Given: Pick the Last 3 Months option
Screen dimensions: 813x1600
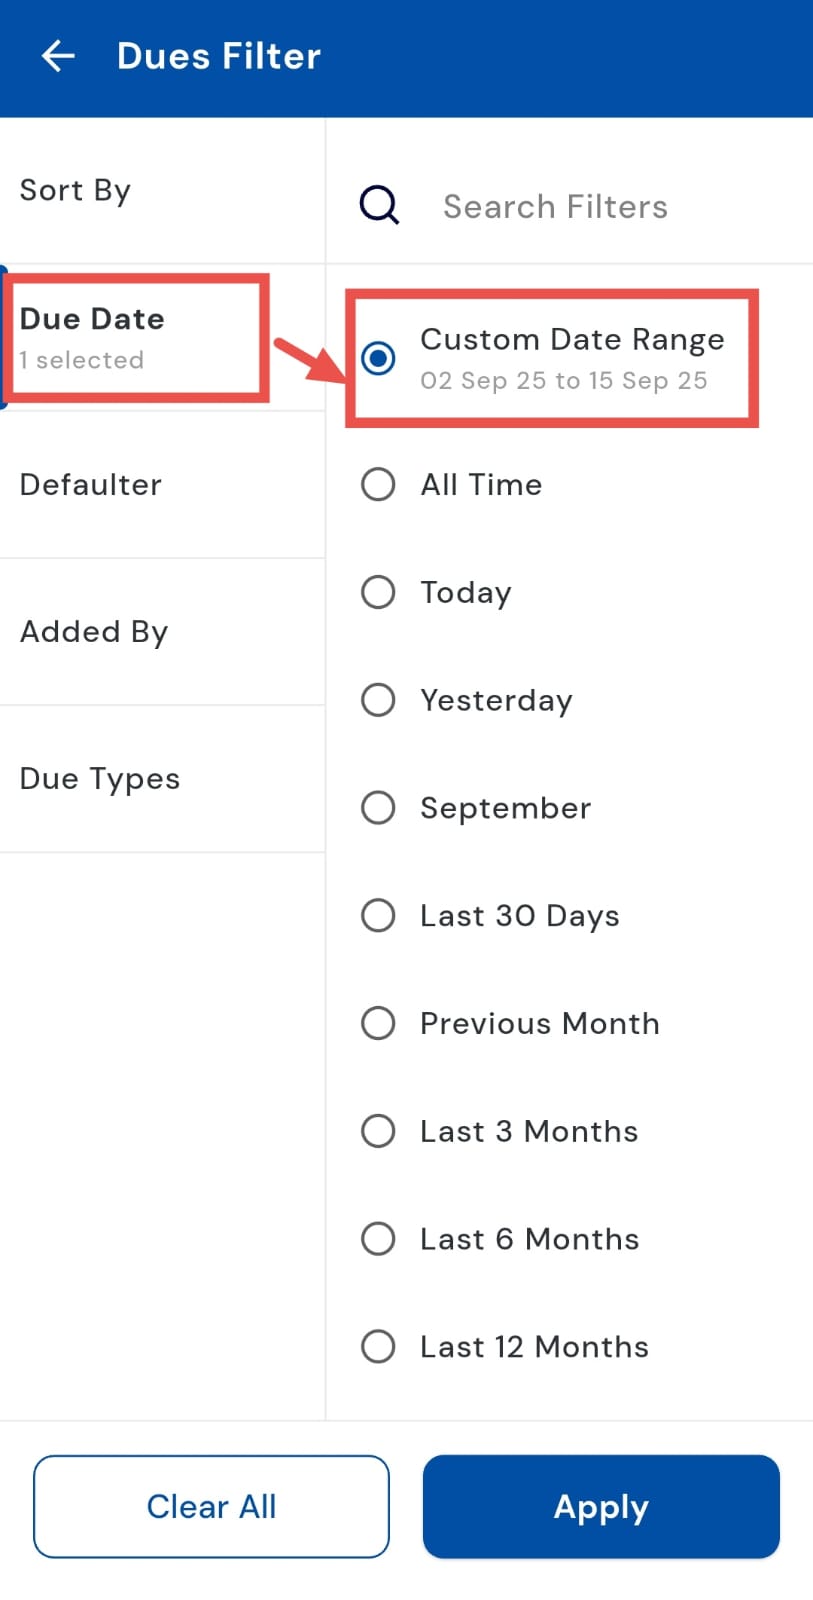Looking at the screenshot, I should click(378, 1131).
